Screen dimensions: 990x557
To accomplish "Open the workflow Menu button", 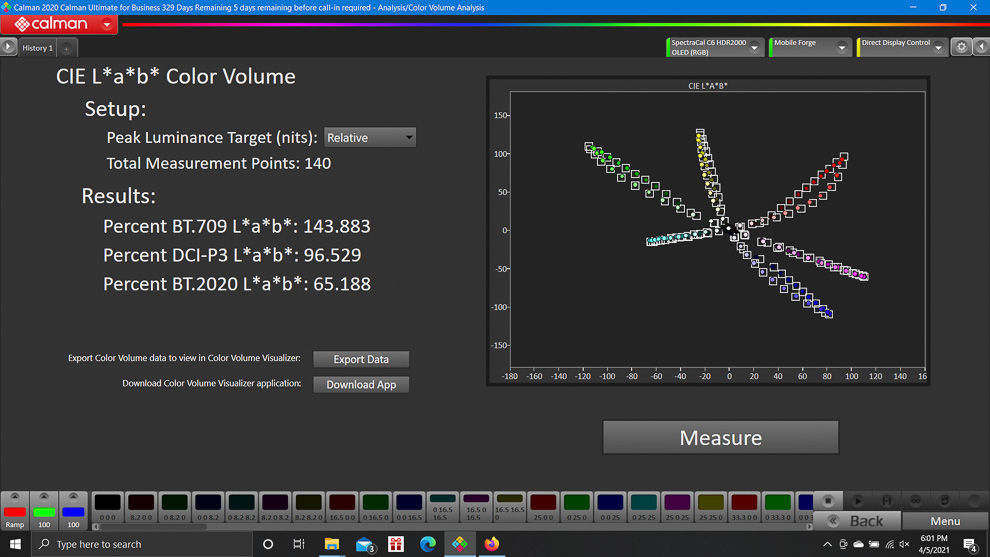I will (x=945, y=521).
